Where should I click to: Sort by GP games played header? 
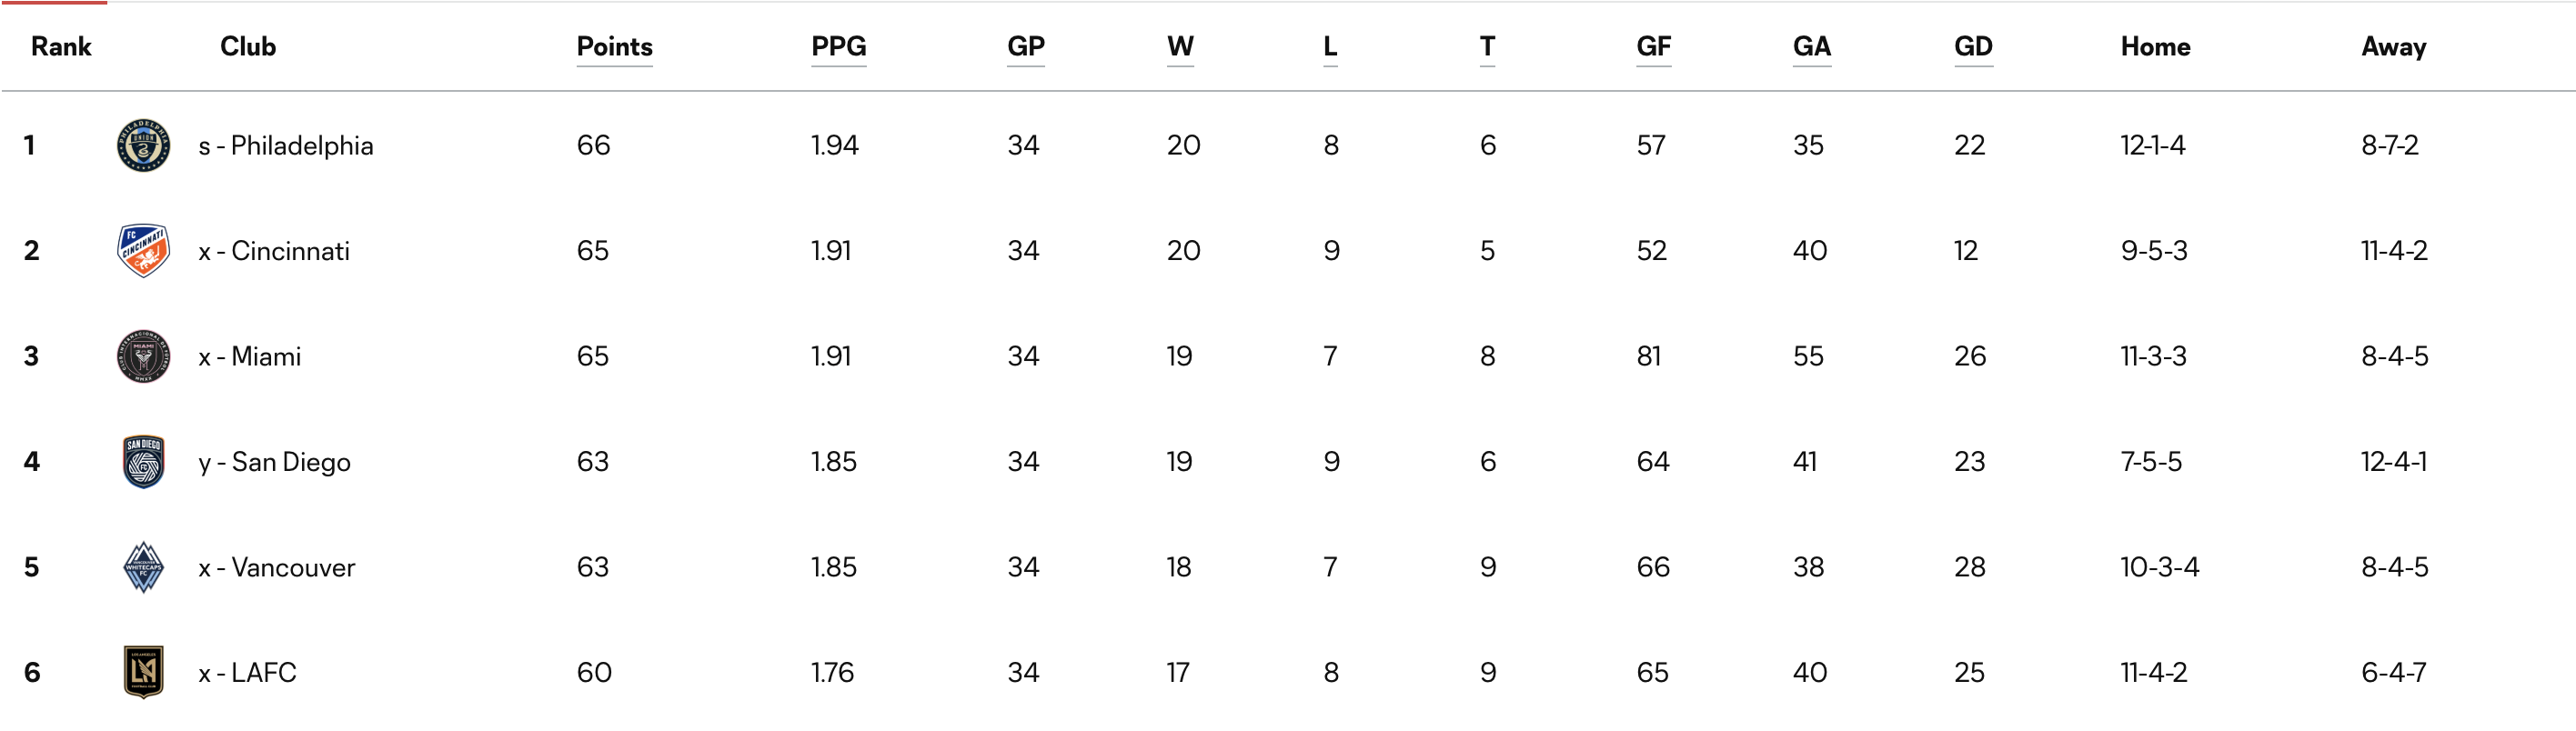pos(1025,47)
